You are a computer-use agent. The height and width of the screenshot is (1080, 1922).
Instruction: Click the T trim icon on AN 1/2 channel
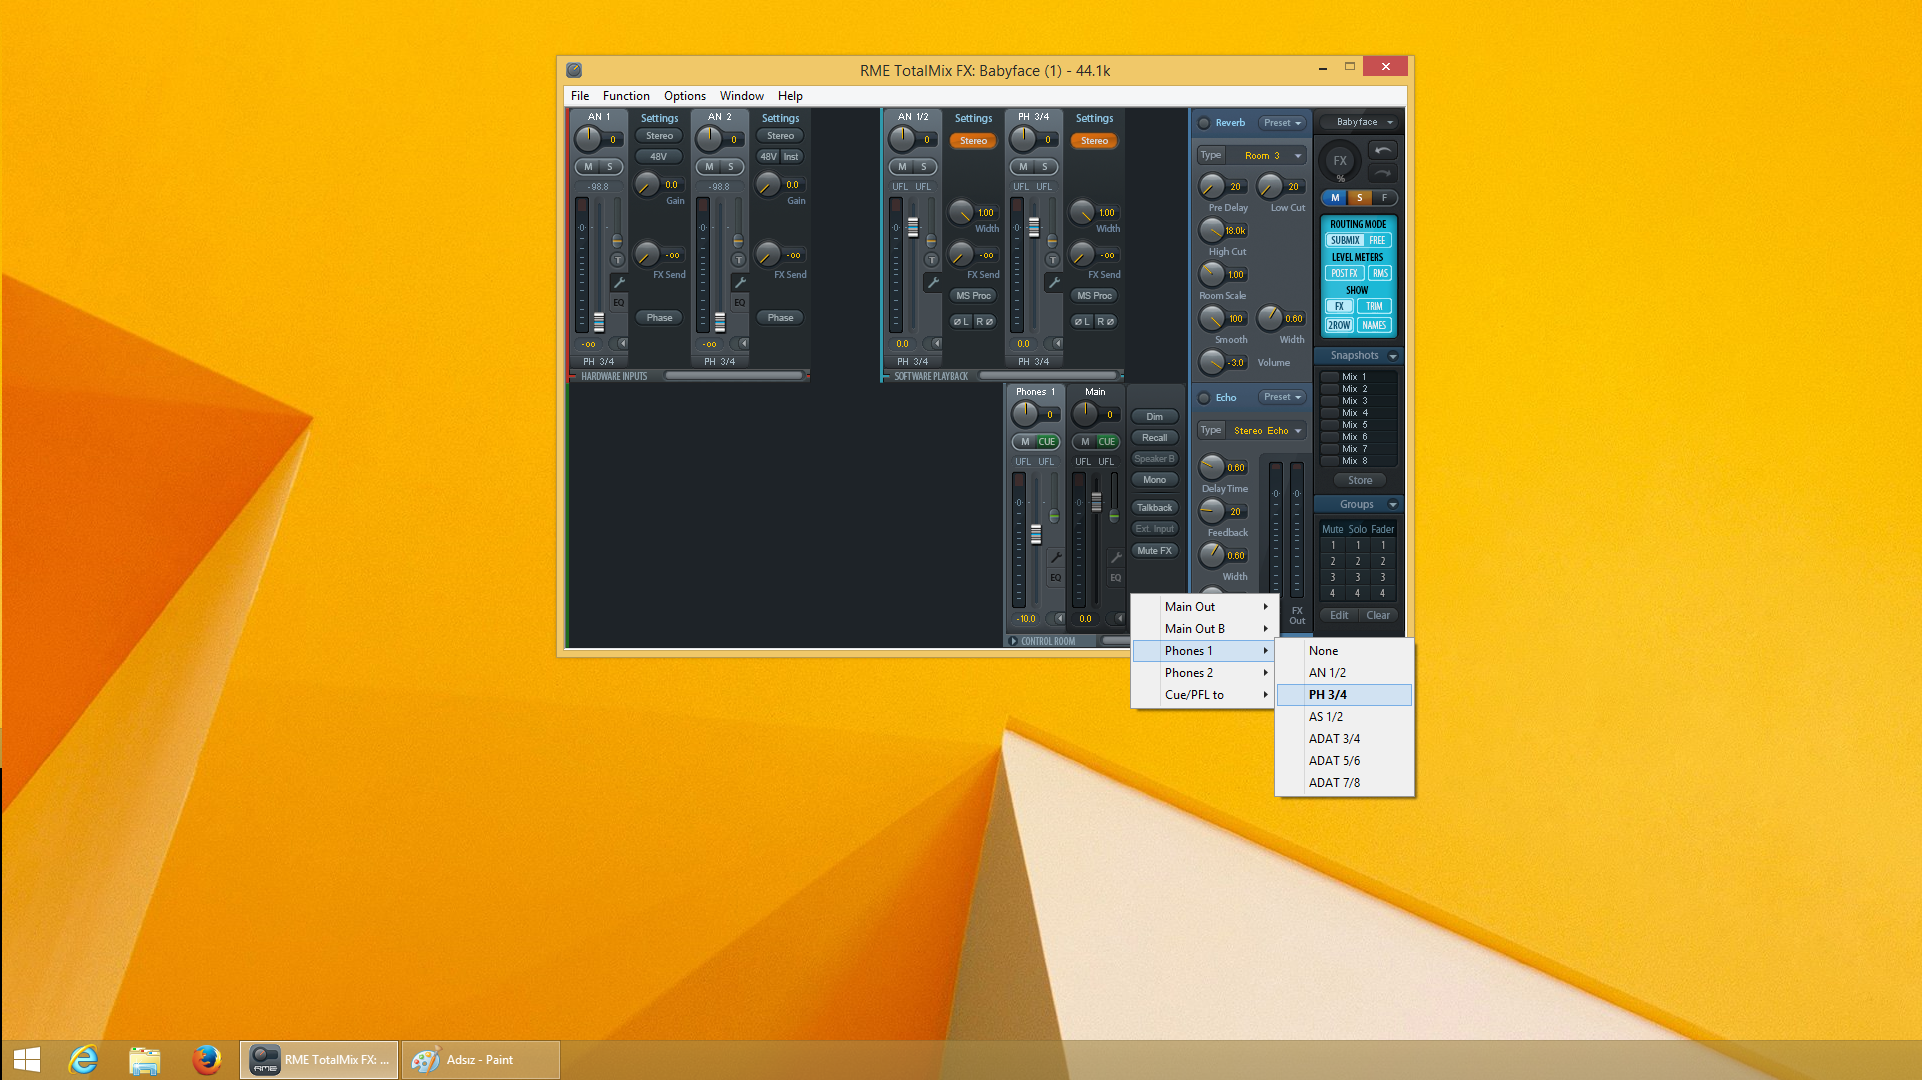click(931, 260)
